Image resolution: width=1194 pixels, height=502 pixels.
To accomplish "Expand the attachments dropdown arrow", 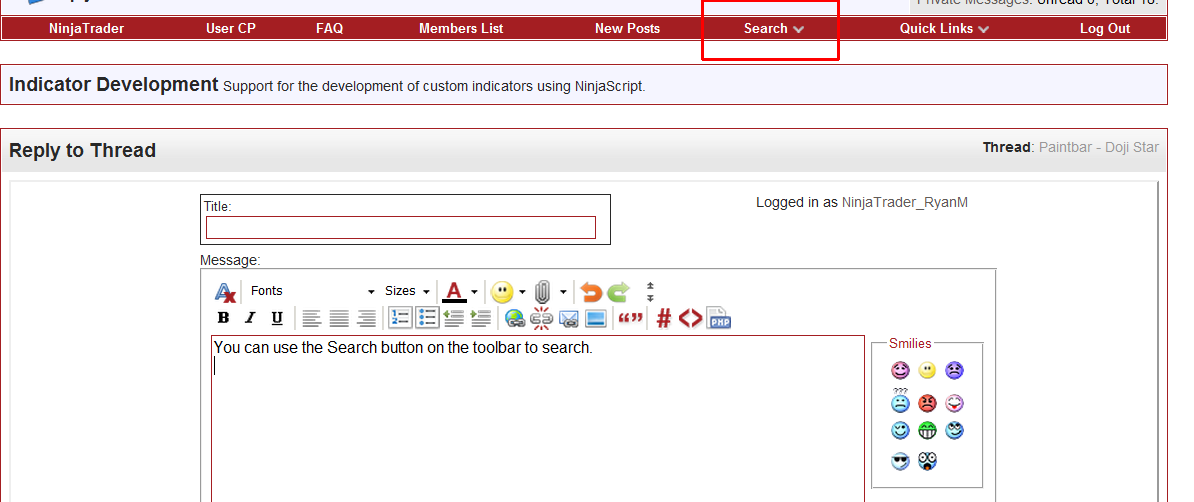I will [x=563, y=292].
